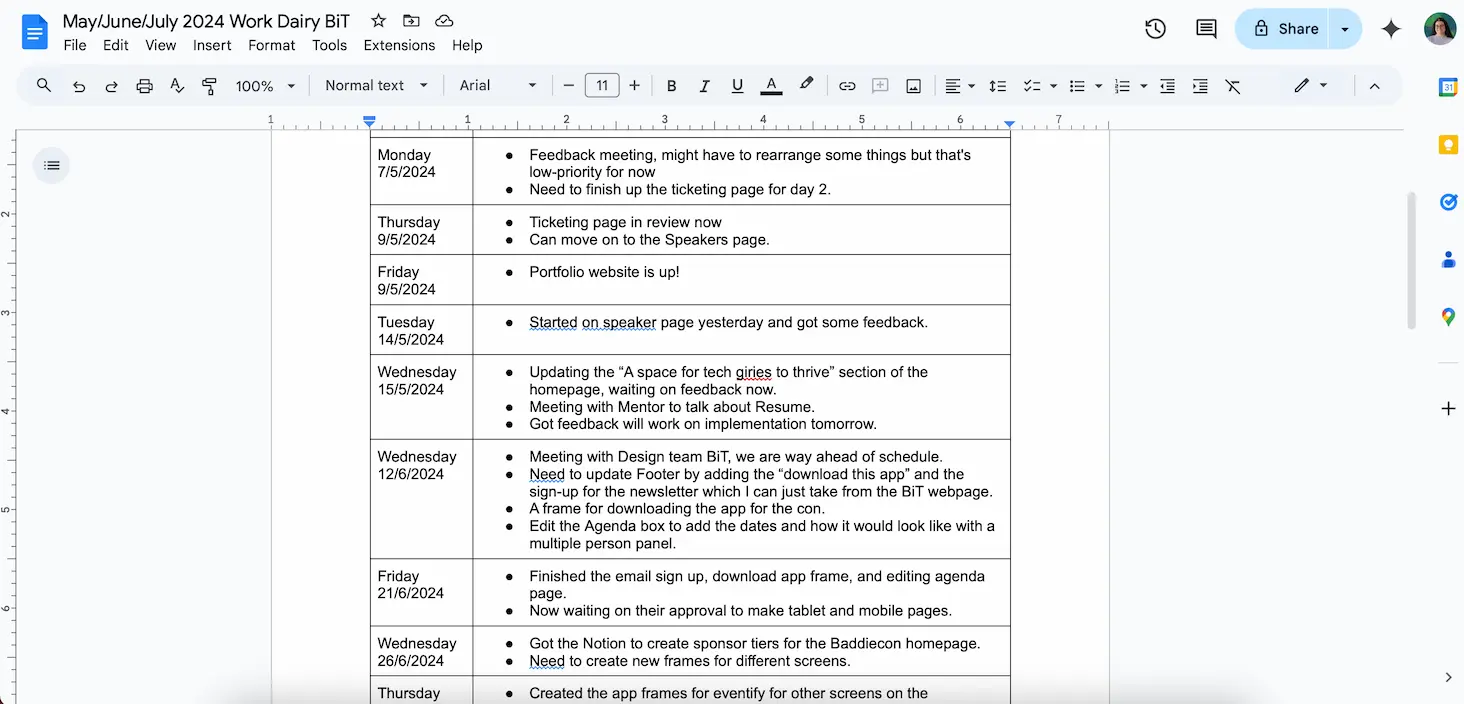Click the insert image icon
This screenshot has height=704, width=1464.
(913, 86)
